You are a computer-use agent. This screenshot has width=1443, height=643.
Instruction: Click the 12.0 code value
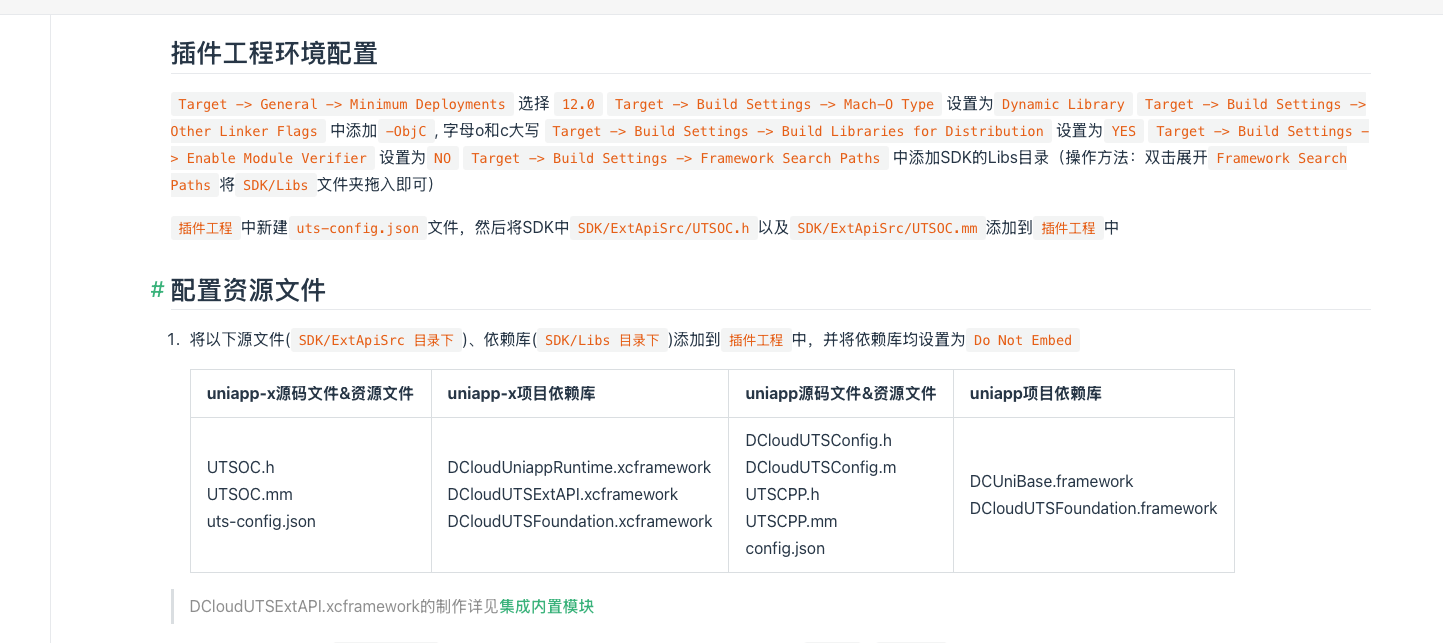coord(578,104)
